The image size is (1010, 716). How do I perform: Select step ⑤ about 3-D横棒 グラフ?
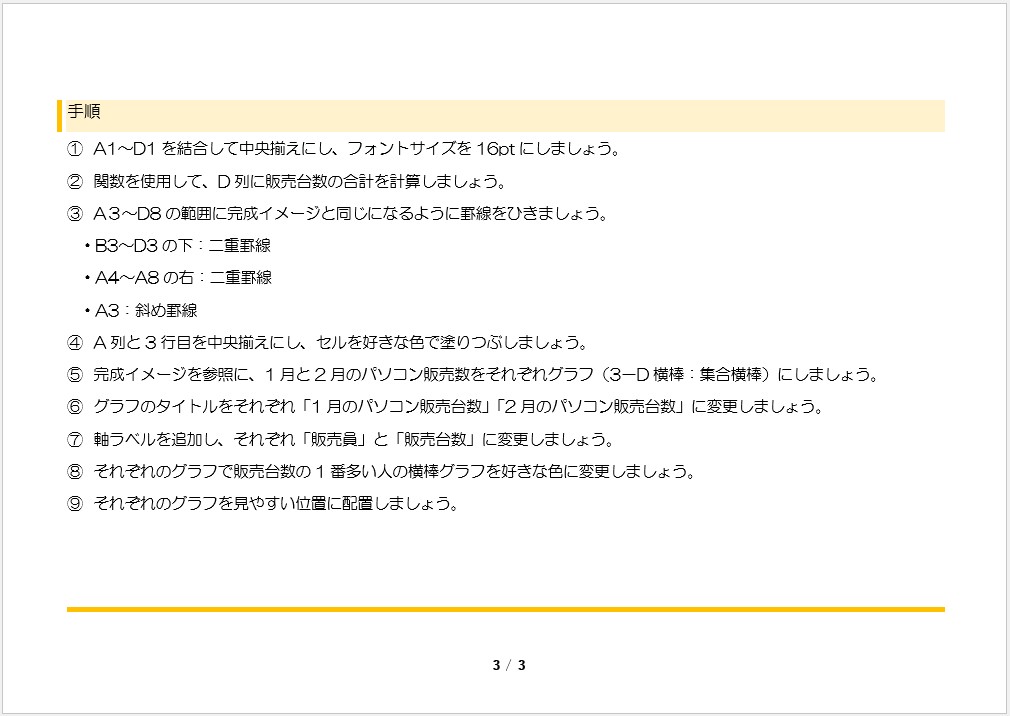[x=473, y=374]
